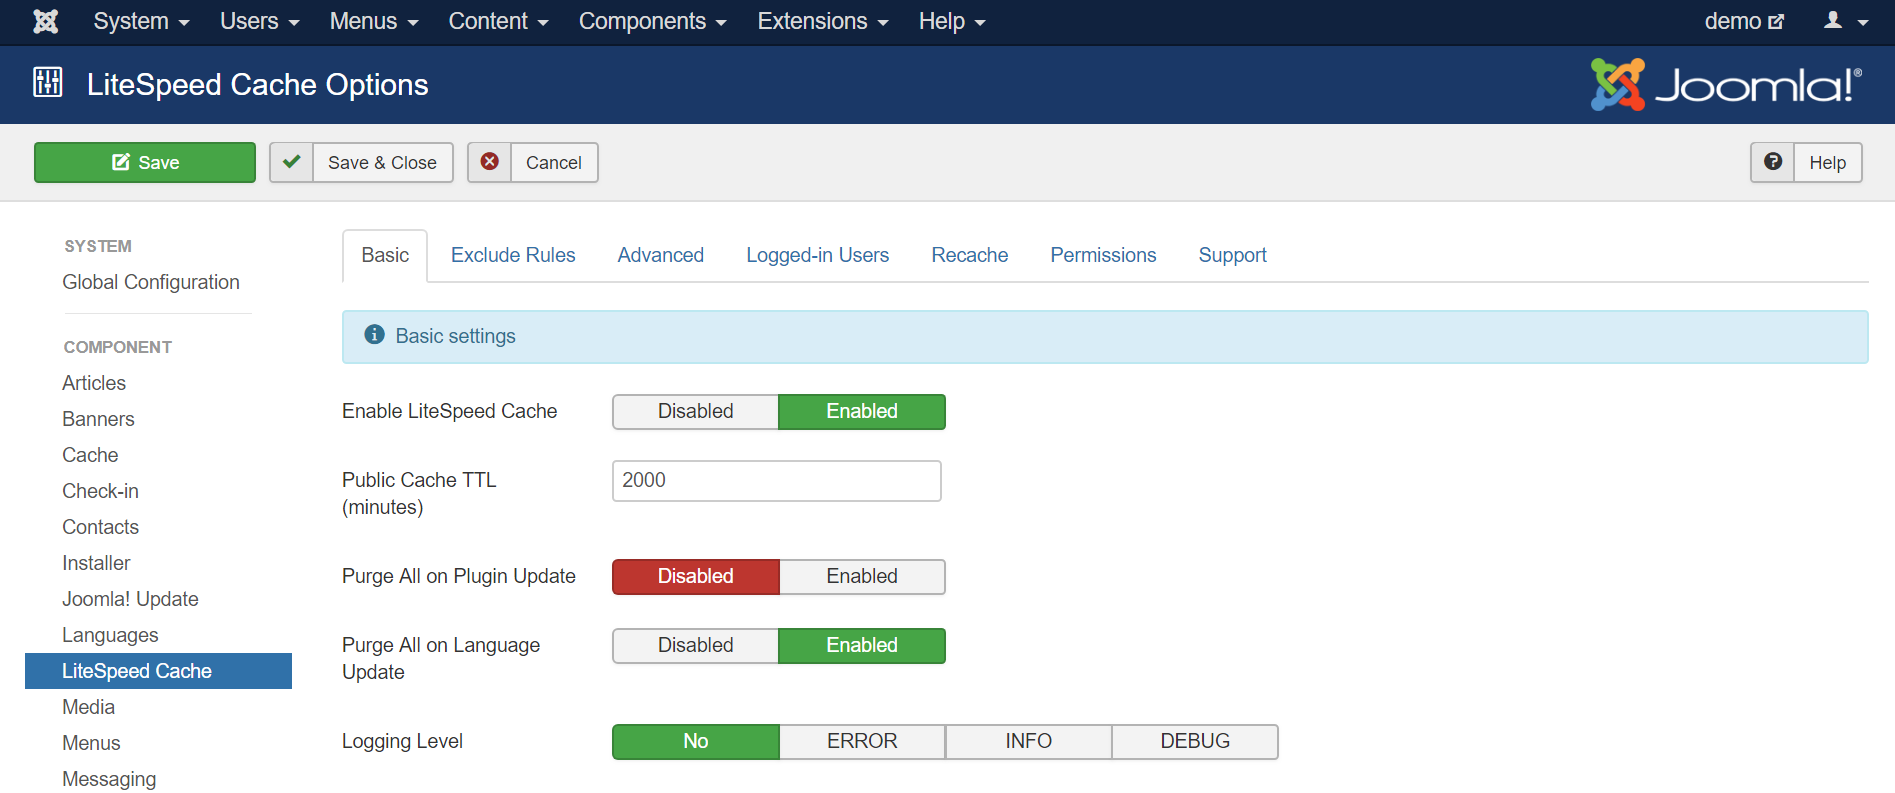Open Installer in the sidebar
This screenshot has width=1895, height=793.
(96, 563)
